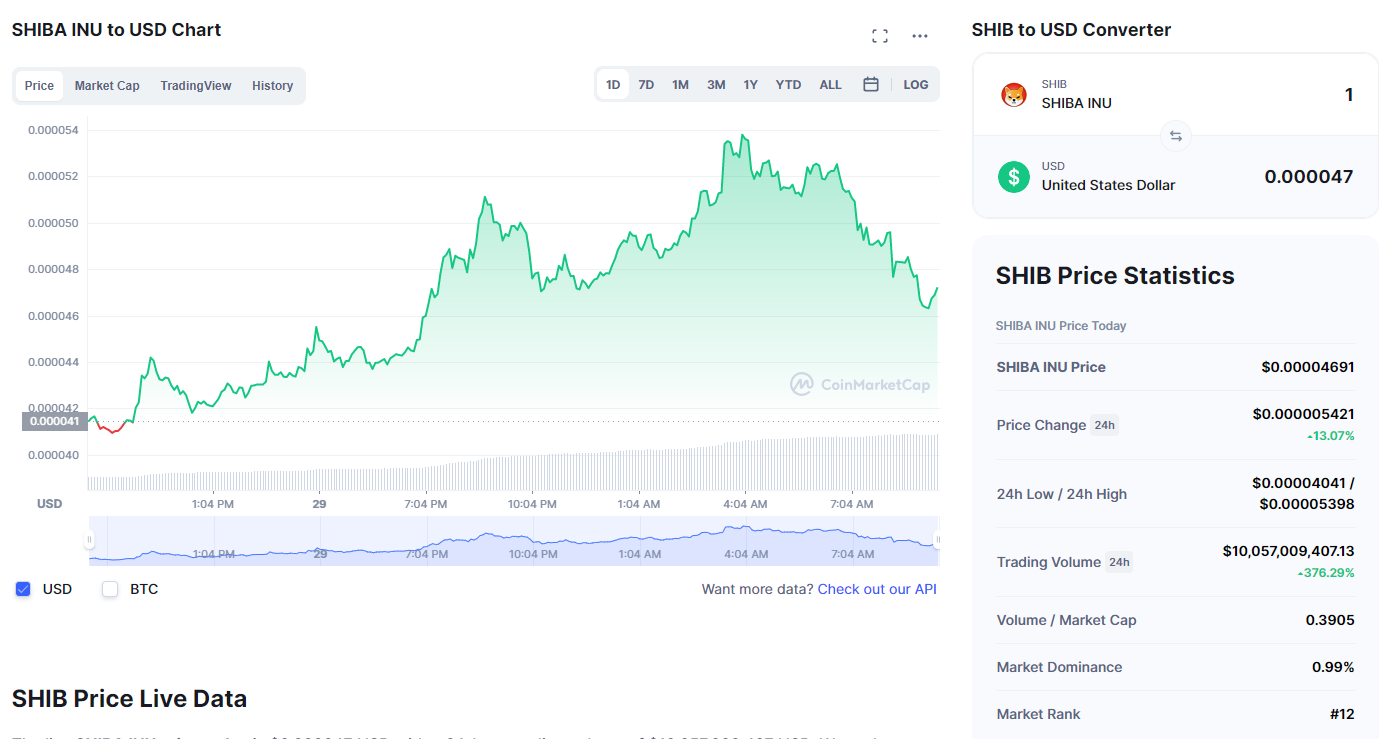Open the History tab
Viewport: 1379px width, 739px height.
pos(272,86)
